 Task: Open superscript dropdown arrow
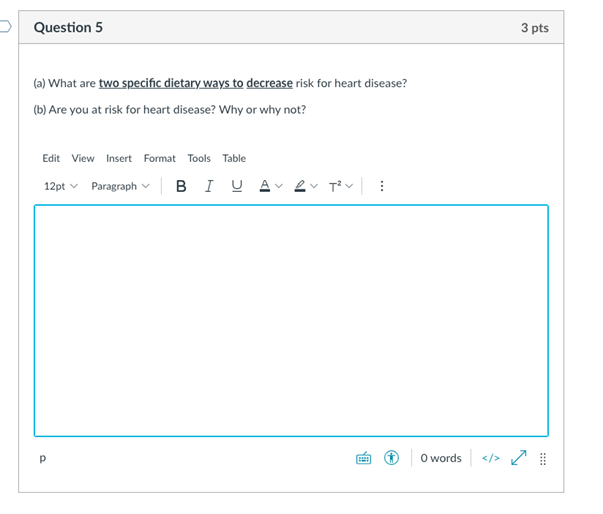click(349, 186)
